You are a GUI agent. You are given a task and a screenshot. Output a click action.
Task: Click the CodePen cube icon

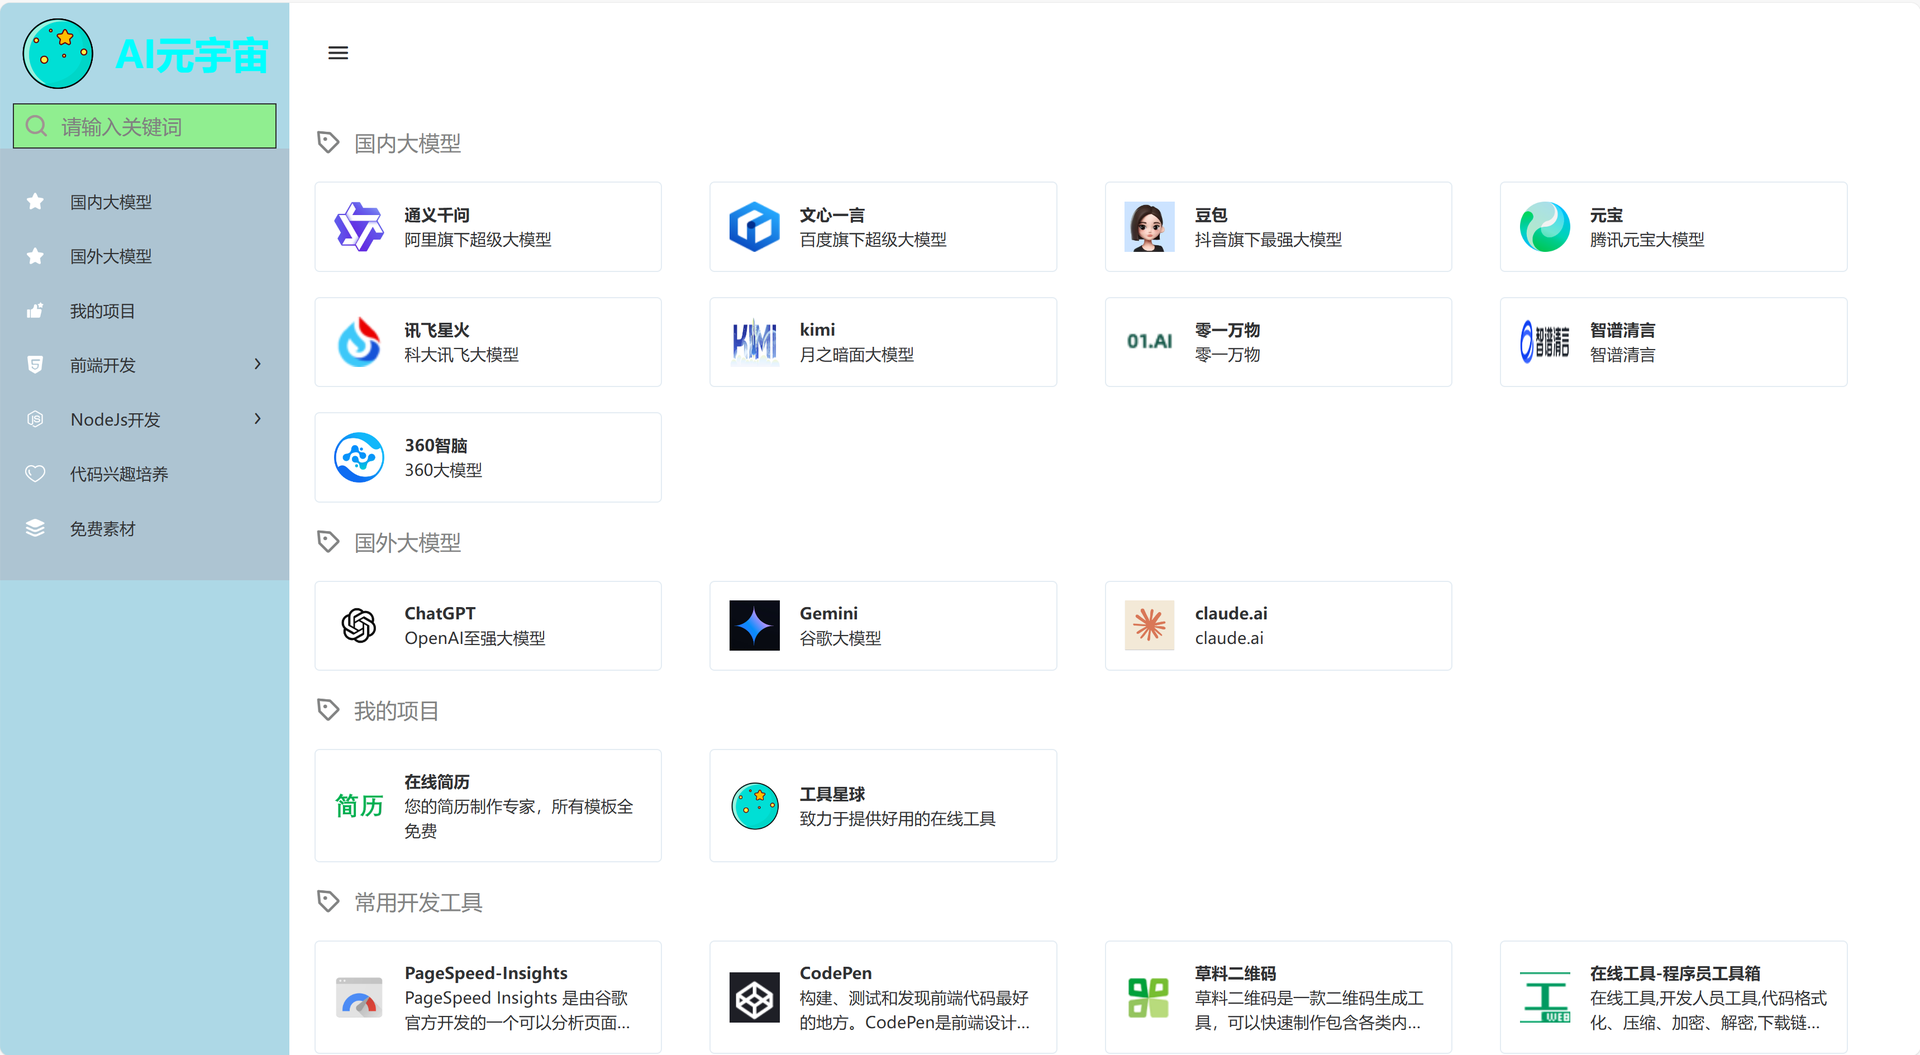click(x=754, y=998)
